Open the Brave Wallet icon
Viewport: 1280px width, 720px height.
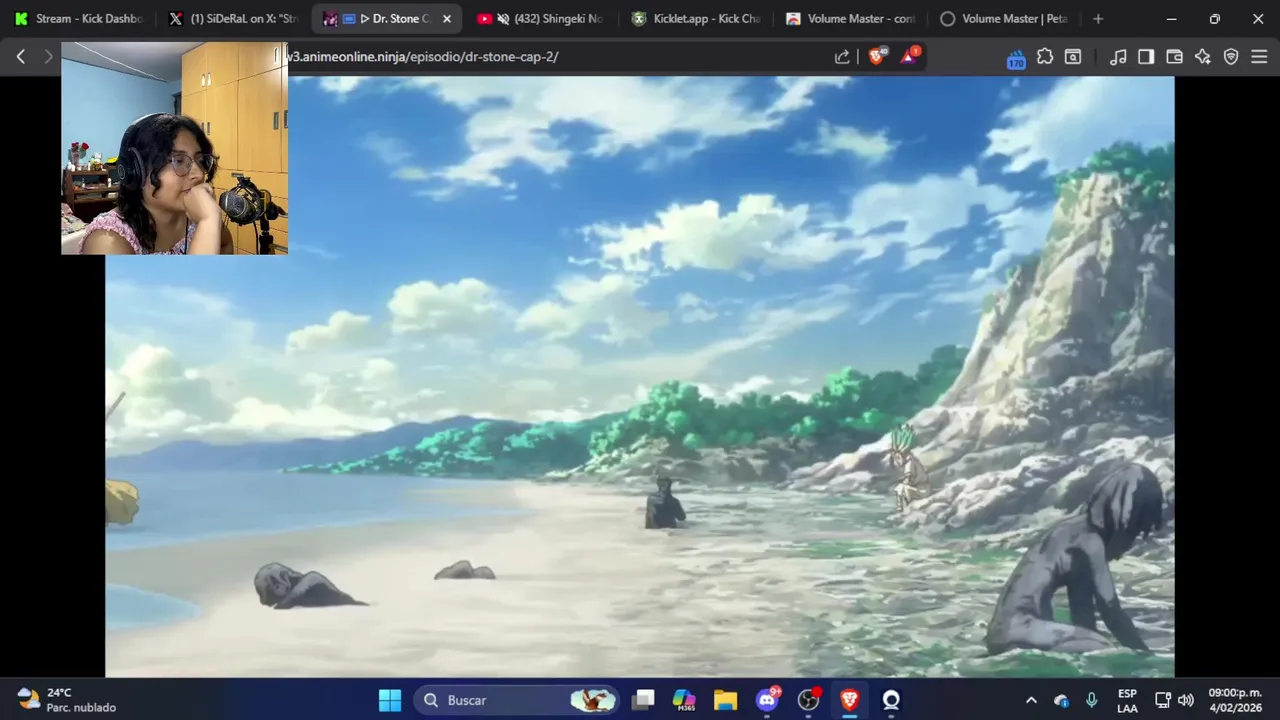pyautogui.click(x=1175, y=57)
